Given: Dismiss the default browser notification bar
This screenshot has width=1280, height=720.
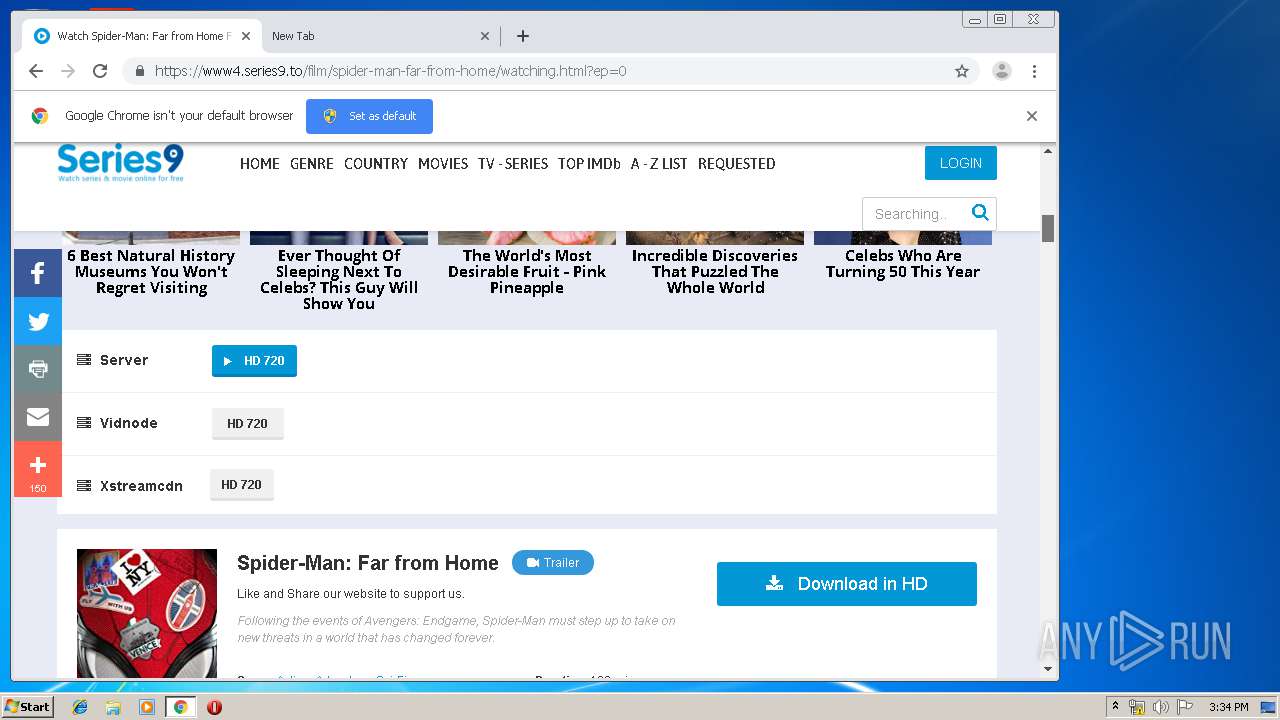Looking at the screenshot, I should [1032, 116].
